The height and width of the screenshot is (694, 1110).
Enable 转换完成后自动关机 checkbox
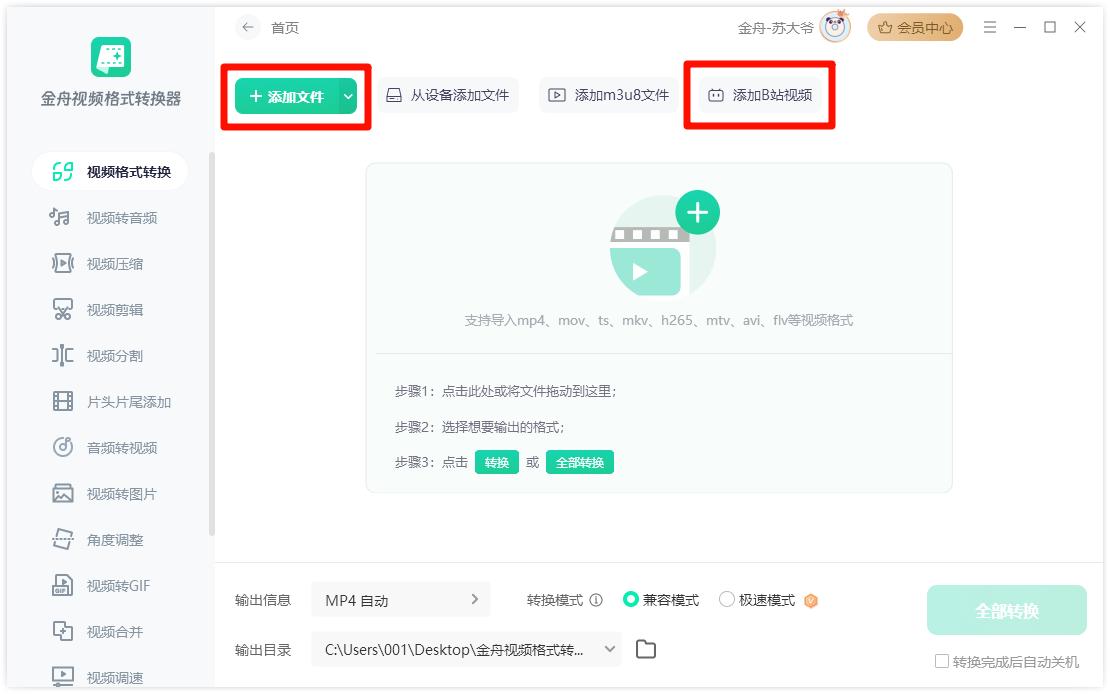click(x=941, y=662)
